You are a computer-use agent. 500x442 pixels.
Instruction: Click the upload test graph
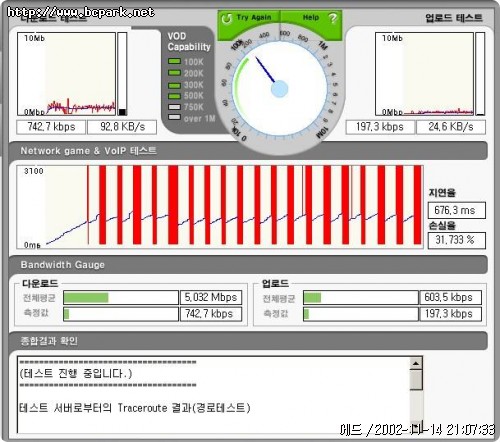tap(424, 74)
